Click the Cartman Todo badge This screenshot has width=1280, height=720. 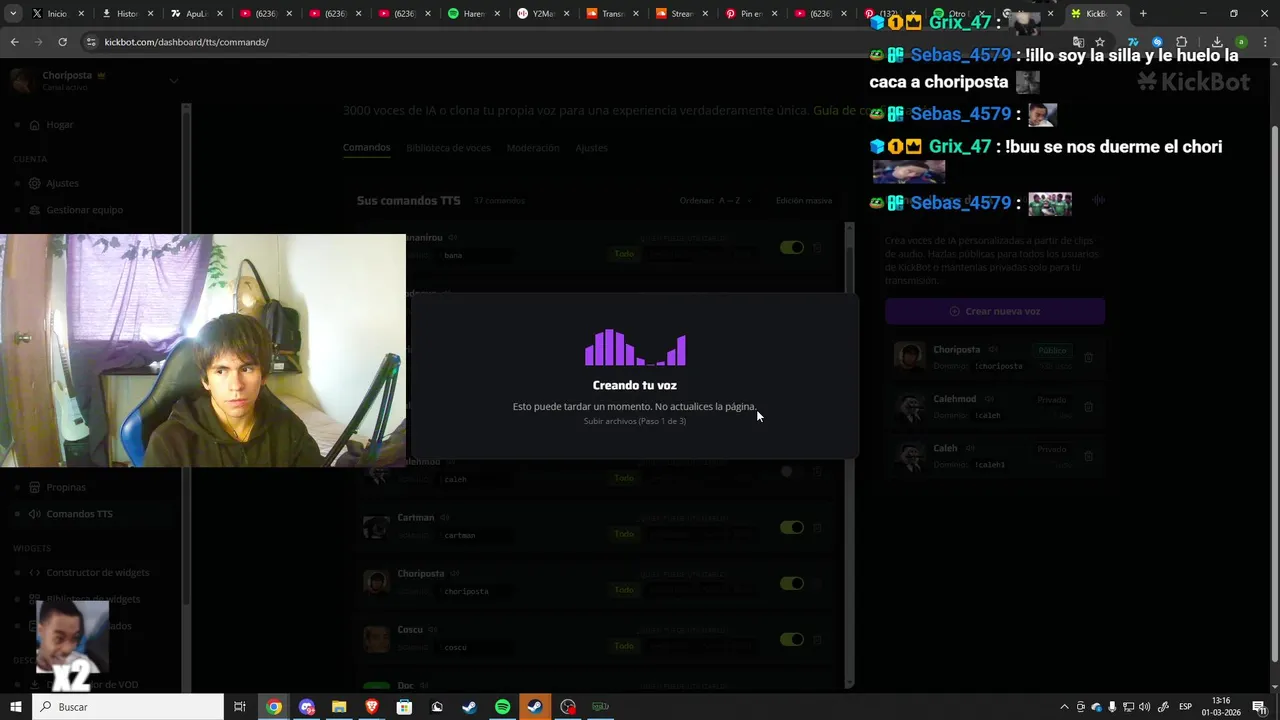[x=624, y=534]
